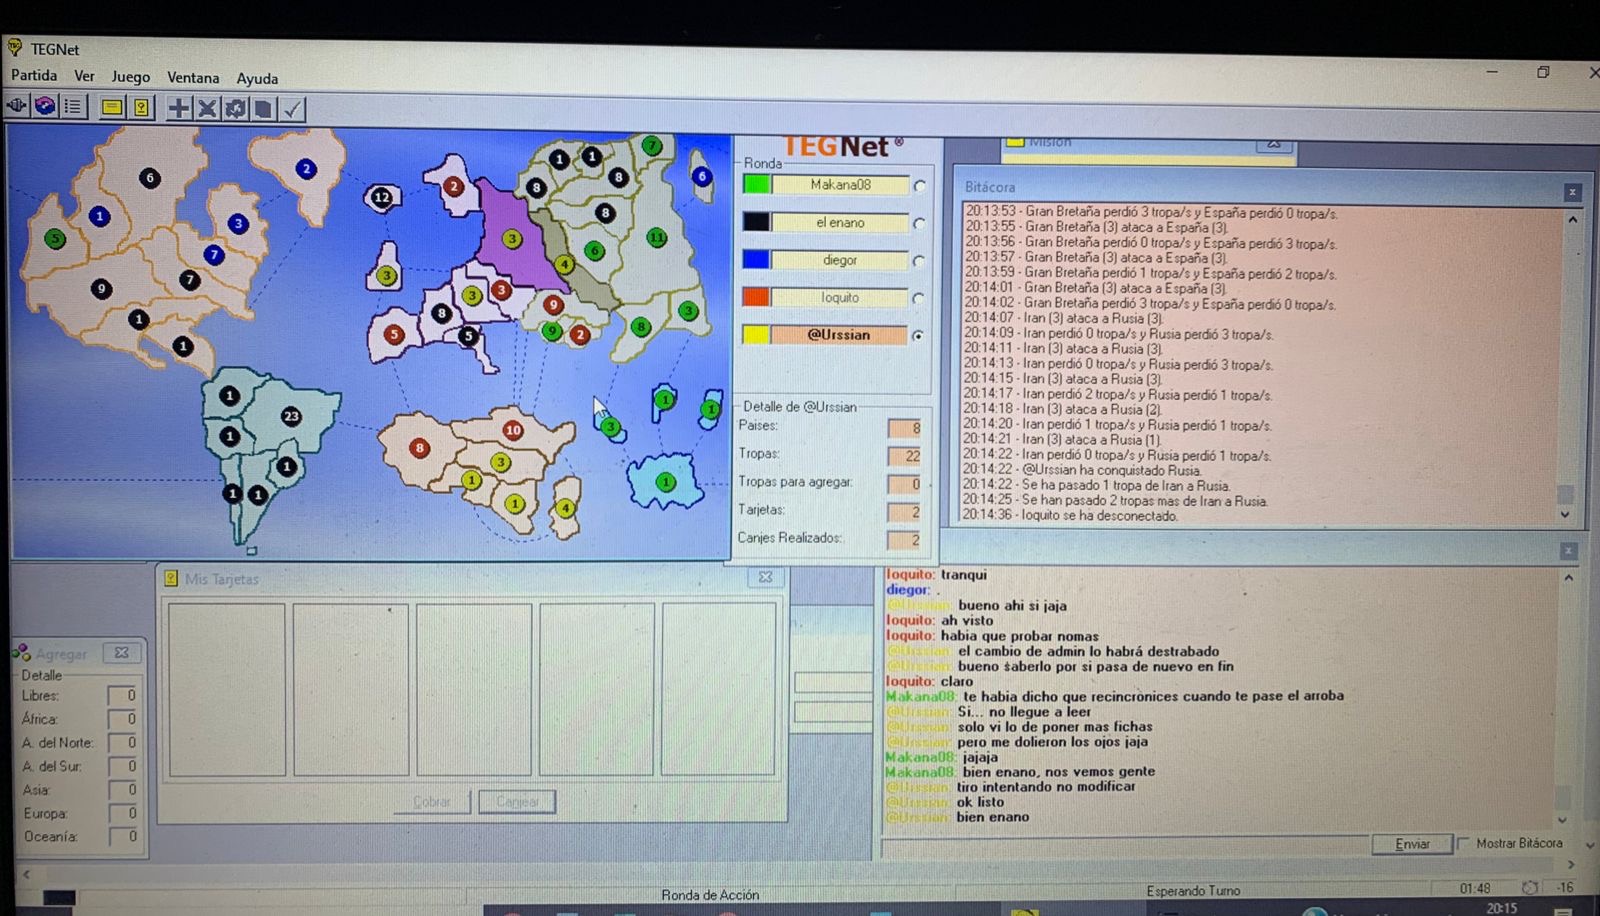Open the world map globe icon
1600x916 pixels.
[45, 106]
